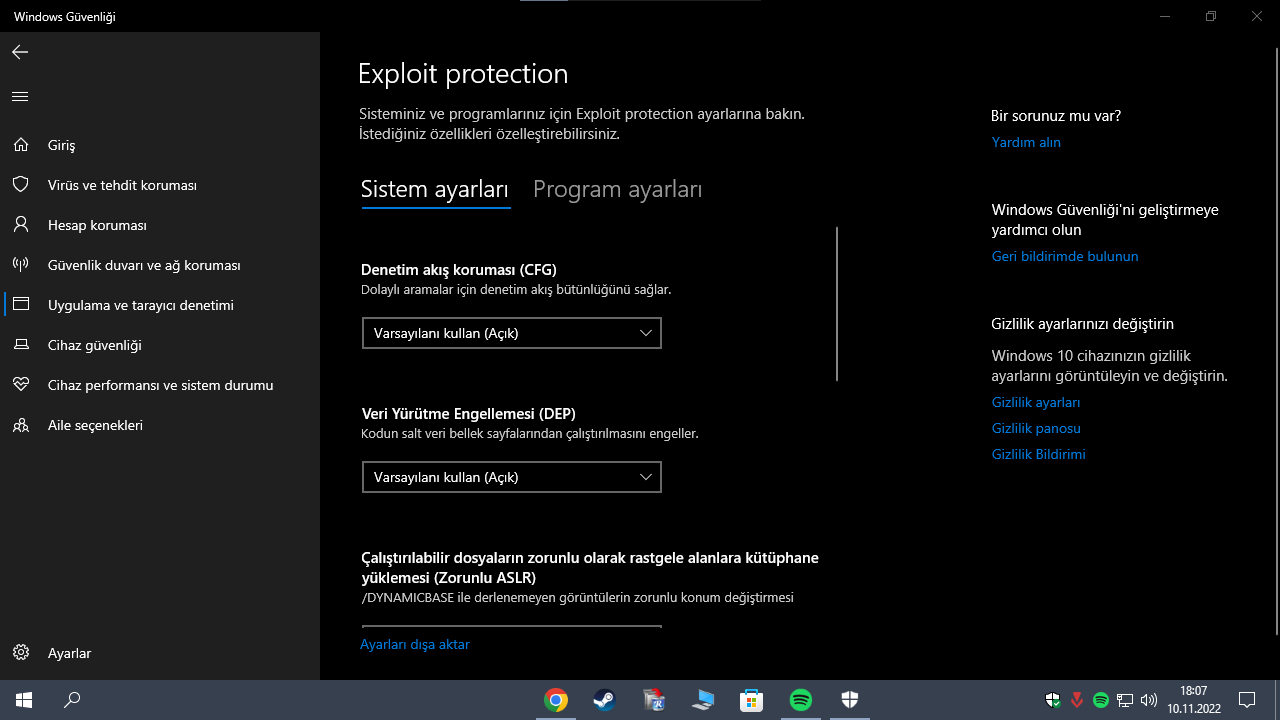1280x720 pixels.
Task: Open the network tray icon
Action: click(x=1125, y=700)
